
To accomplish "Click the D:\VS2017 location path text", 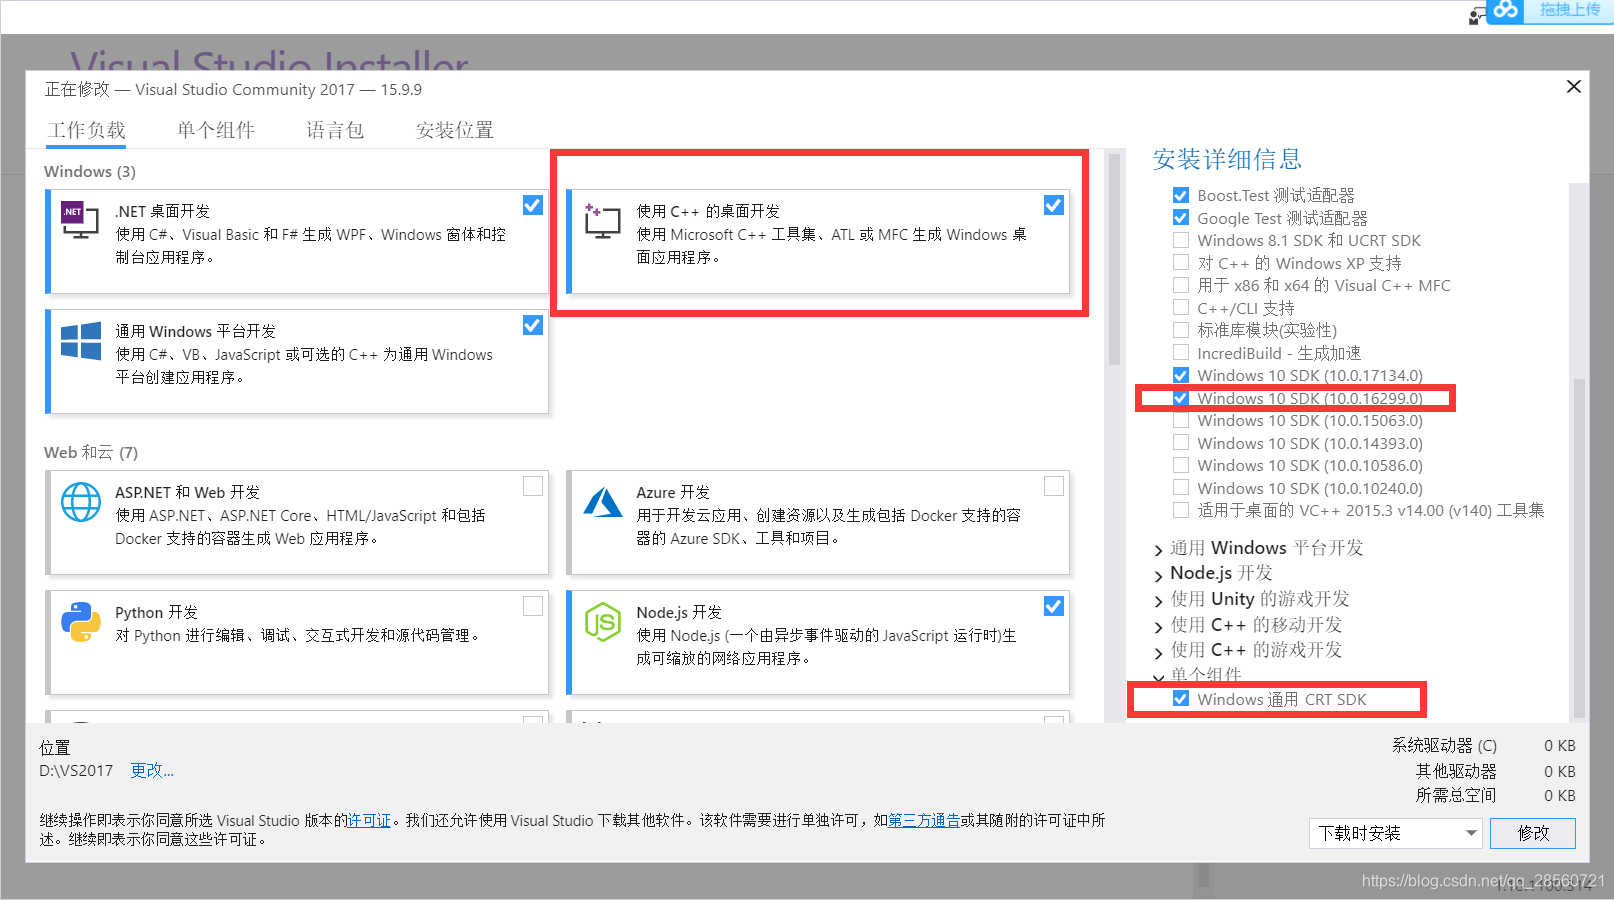I will pyautogui.click(x=76, y=770).
